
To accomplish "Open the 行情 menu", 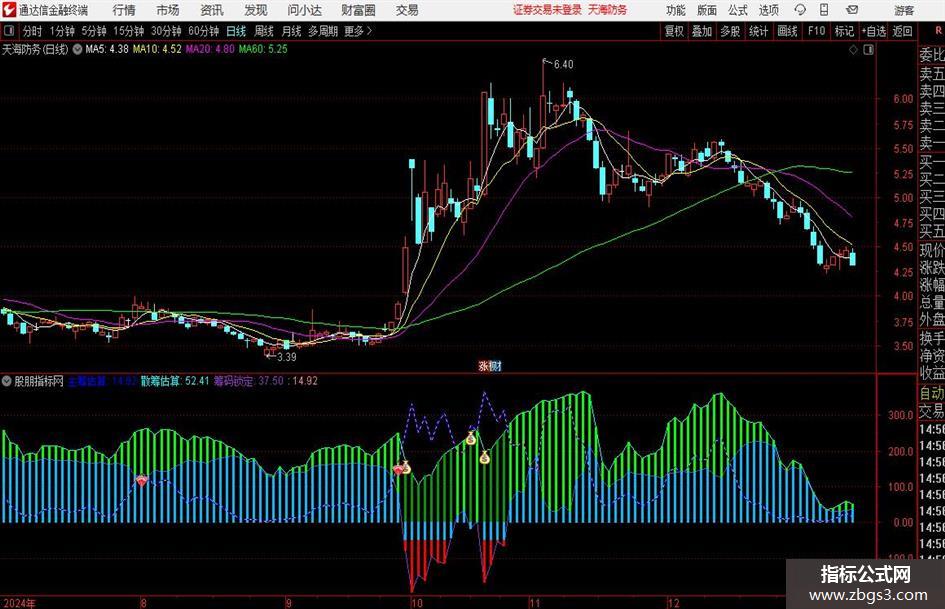I will click(124, 10).
